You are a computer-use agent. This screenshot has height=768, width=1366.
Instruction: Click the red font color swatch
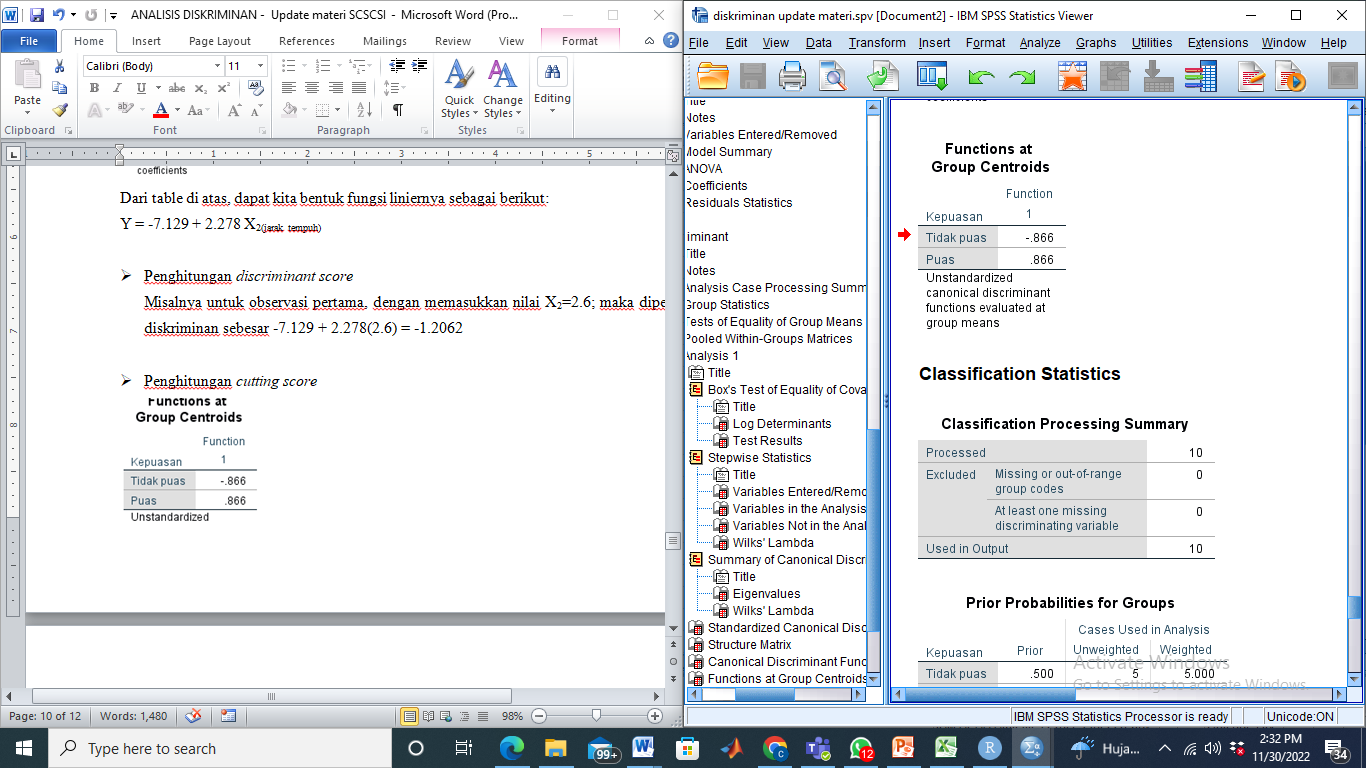click(x=162, y=110)
